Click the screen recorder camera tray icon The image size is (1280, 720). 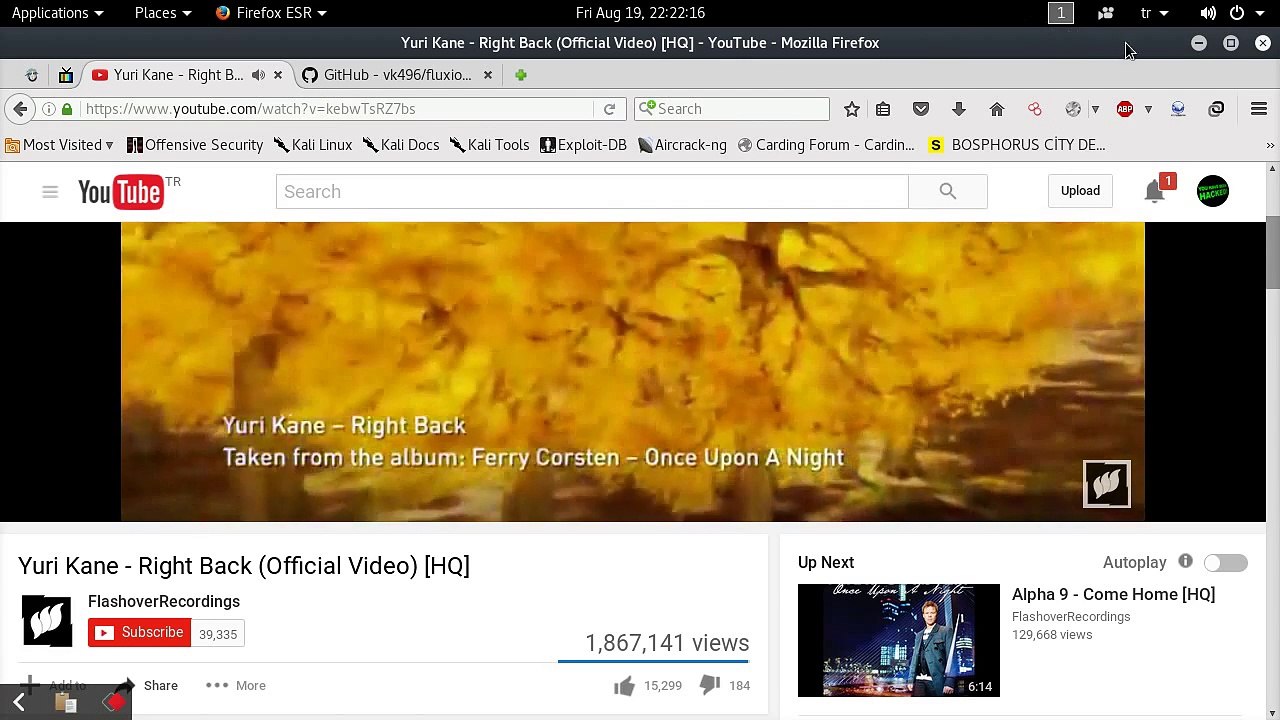tap(1105, 13)
